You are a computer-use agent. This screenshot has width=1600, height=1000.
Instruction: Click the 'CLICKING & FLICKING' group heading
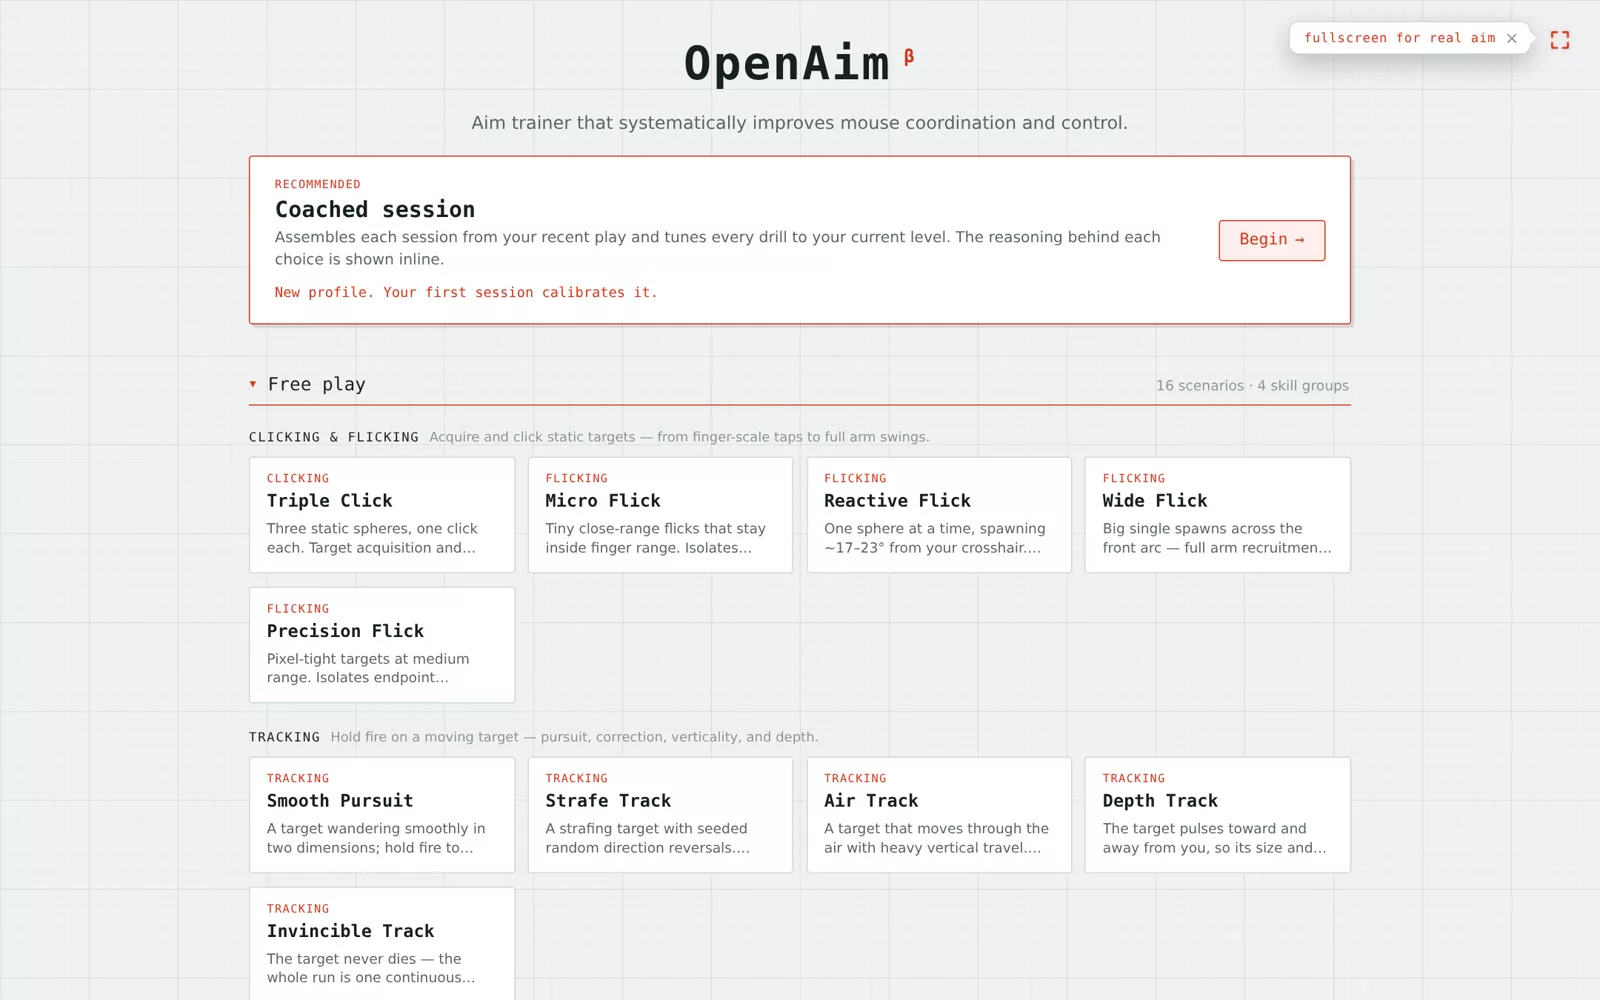coord(334,437)
